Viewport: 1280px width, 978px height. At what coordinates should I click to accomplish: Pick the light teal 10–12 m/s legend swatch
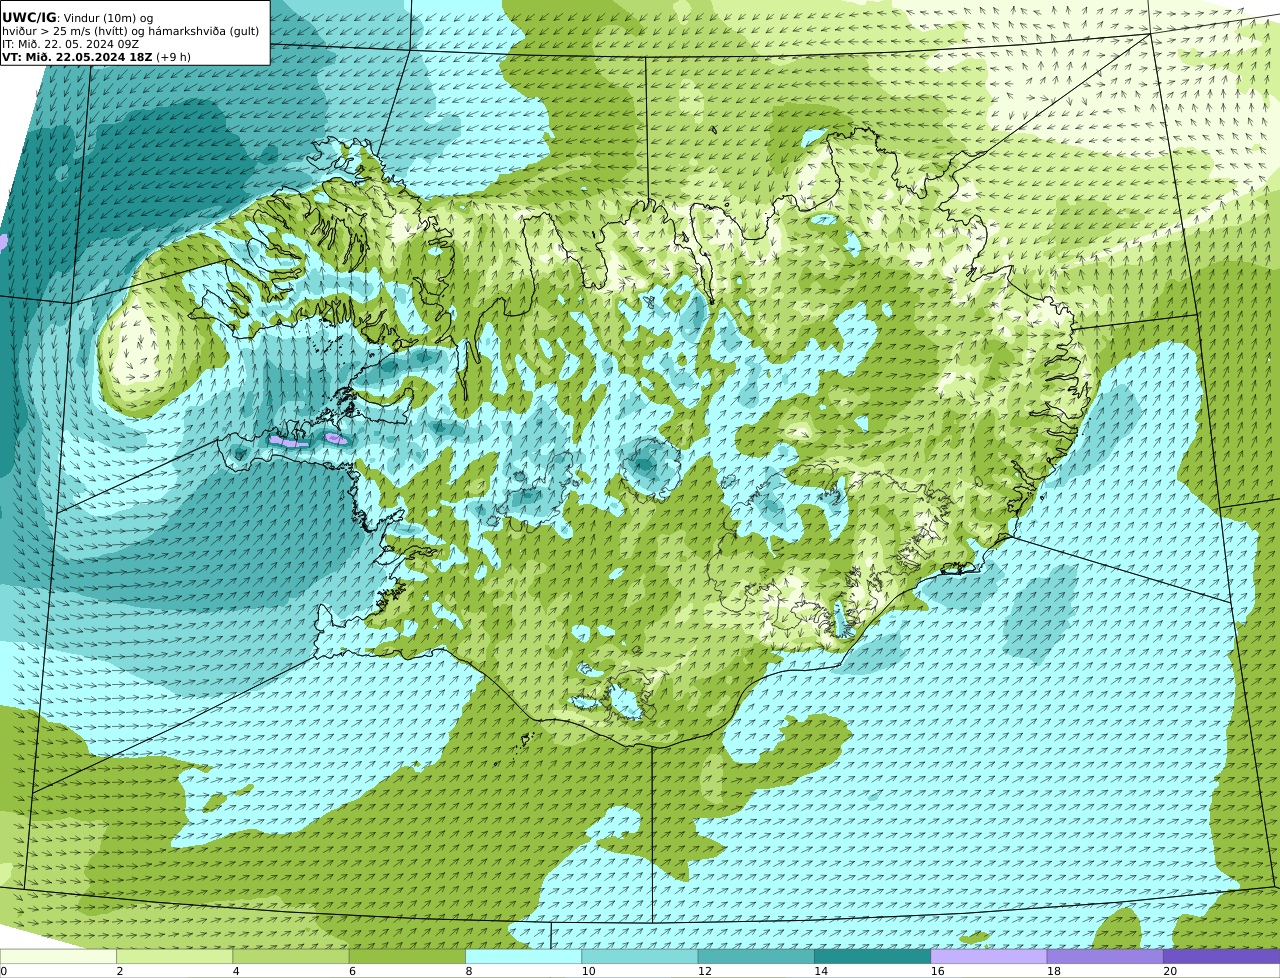coord(640,956)
